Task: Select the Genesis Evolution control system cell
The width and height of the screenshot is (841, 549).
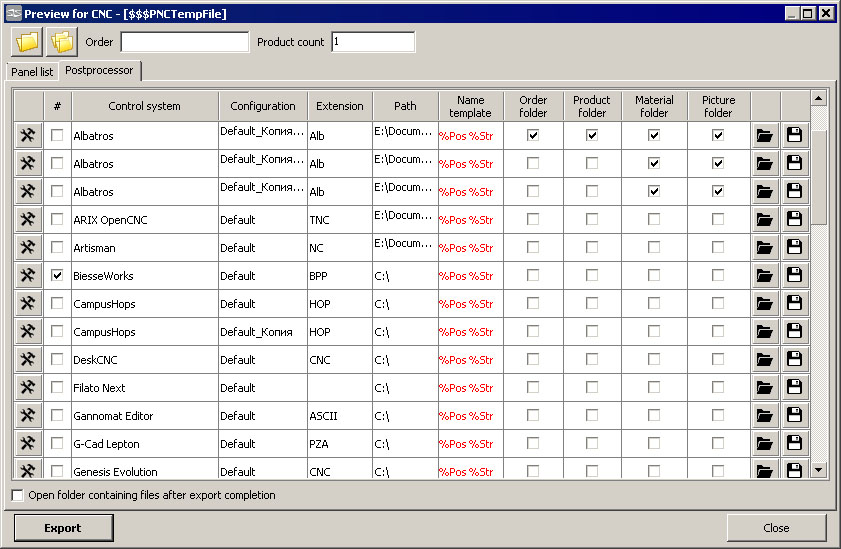Action: [145, 471]
